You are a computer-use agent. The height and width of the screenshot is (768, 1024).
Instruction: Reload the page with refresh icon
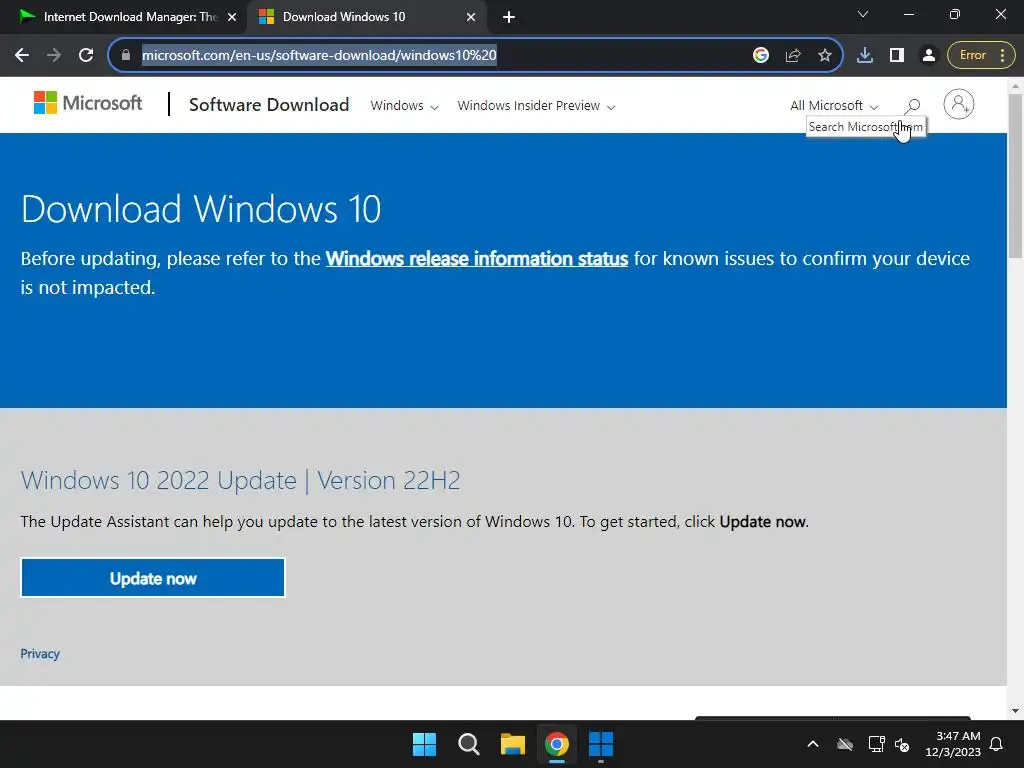point(86,56)
